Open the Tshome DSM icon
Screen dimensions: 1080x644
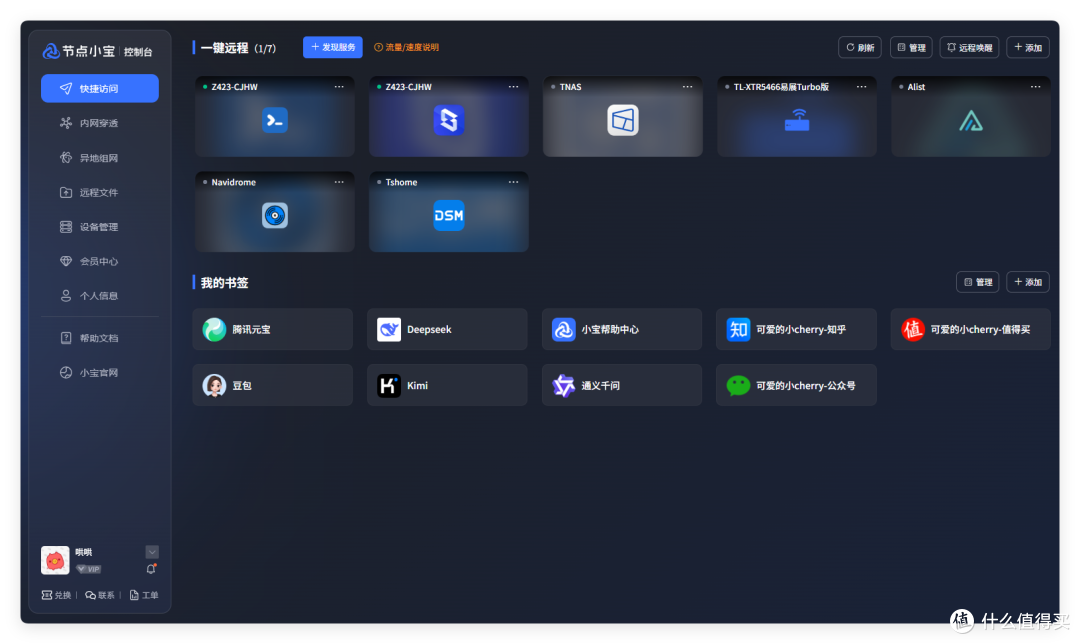tap(448, 216)
